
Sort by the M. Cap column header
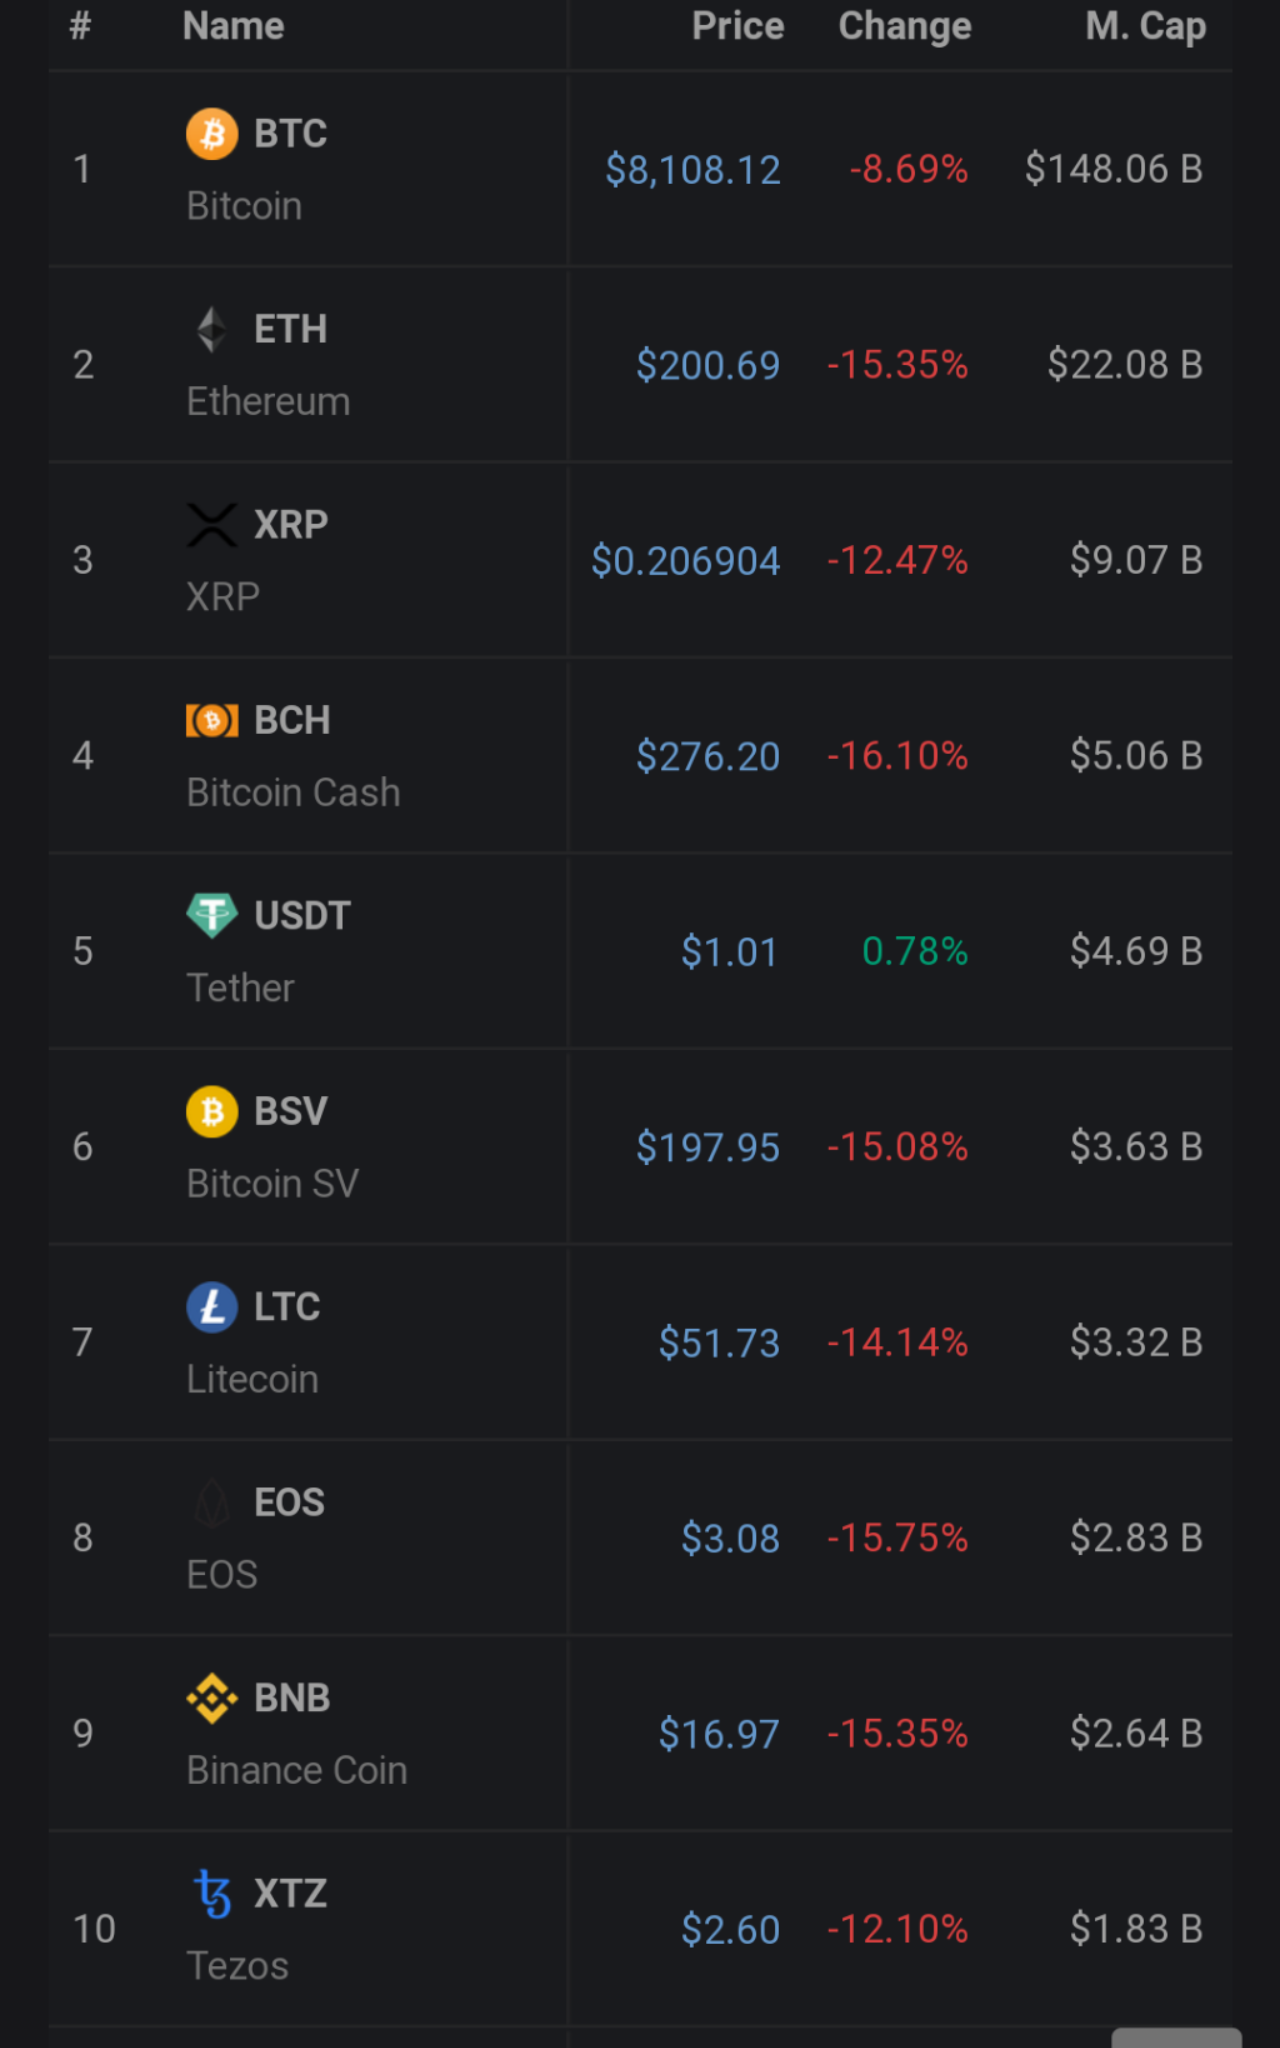coord(1146,27)
